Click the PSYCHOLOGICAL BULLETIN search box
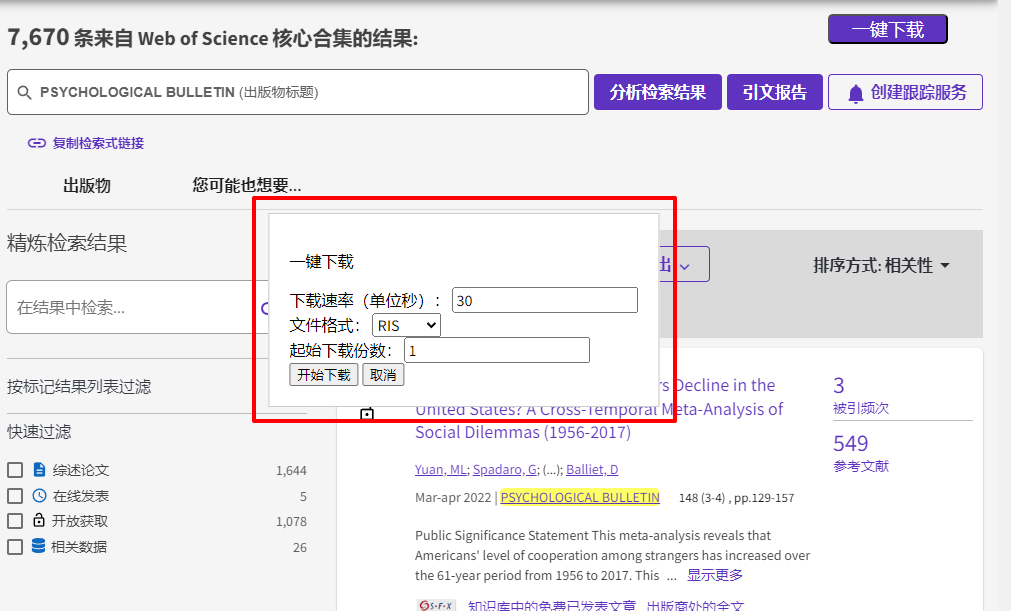This screenshot has width=1011, height=611. coord(298,92)
